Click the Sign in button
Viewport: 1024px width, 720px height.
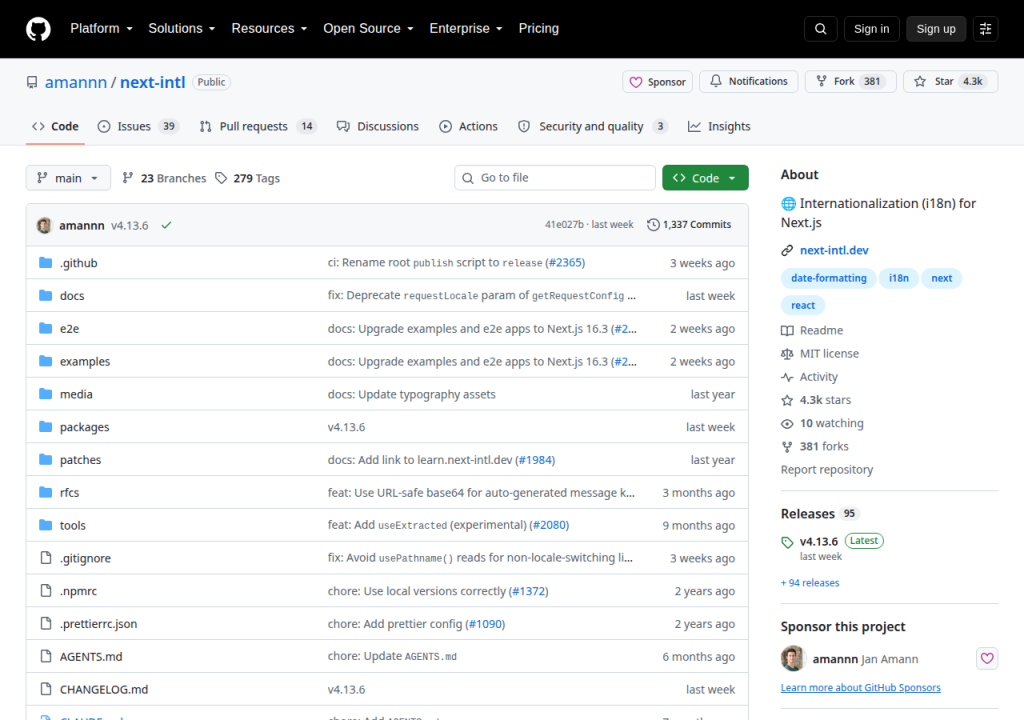(871, 29)
